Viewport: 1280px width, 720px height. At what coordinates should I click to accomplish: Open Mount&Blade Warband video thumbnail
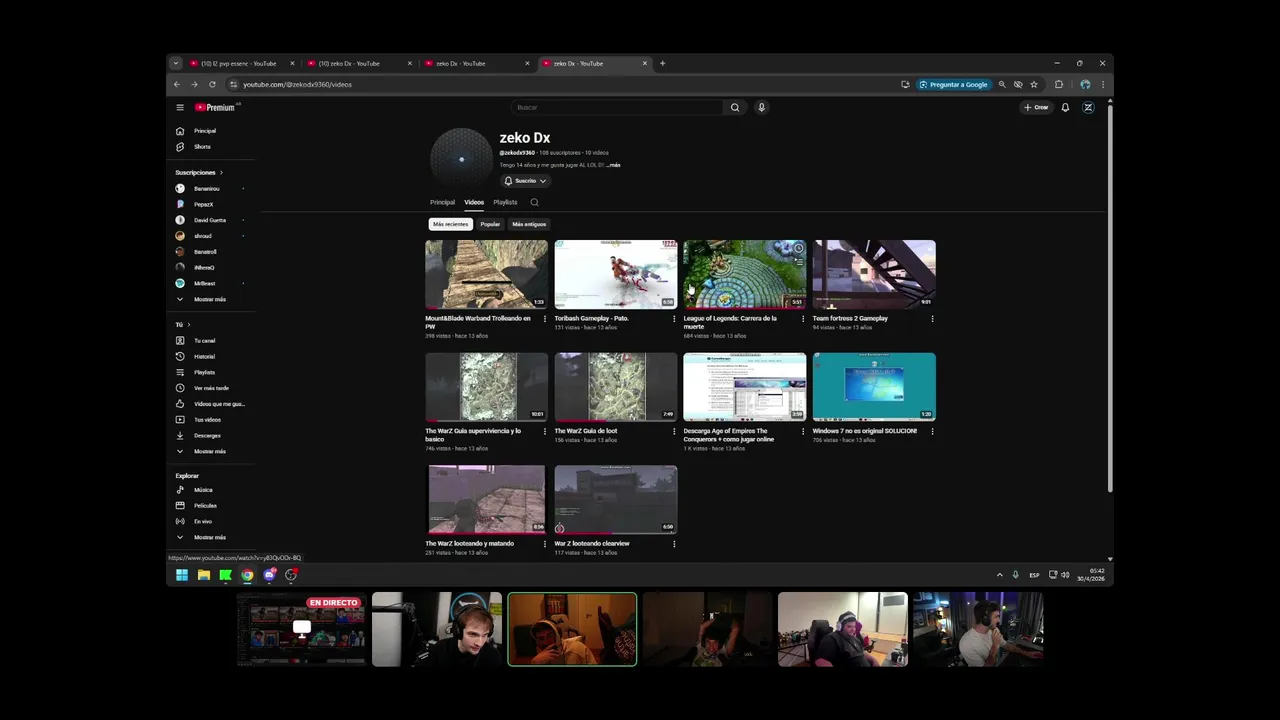click(x=486, y=274)
